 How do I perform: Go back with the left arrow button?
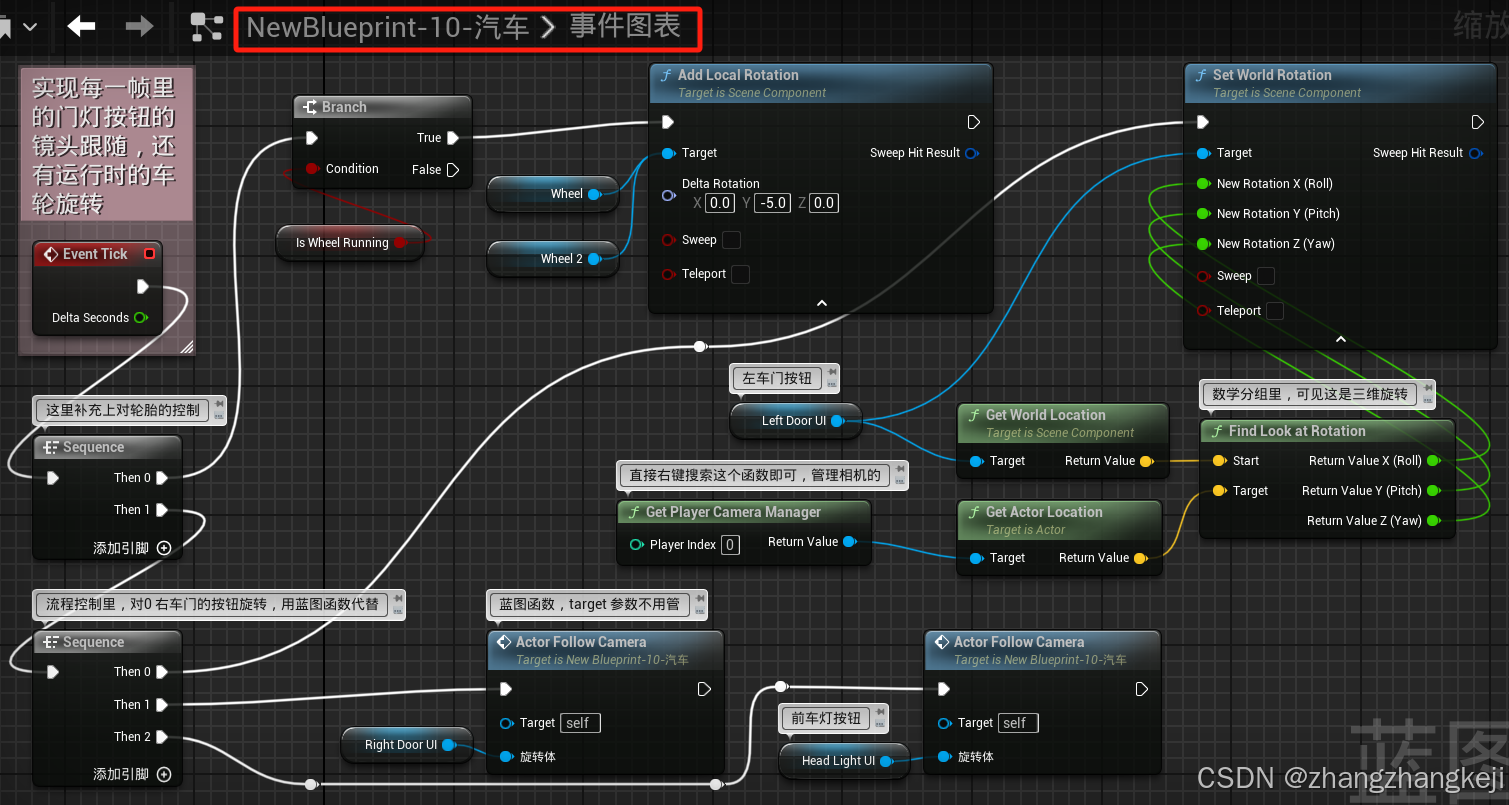point(81,26)
